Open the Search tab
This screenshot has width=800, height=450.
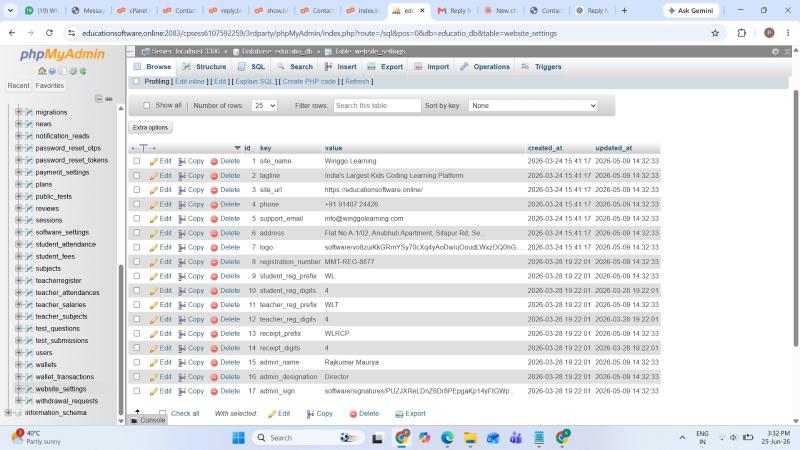pyautogui.click(x=295, y=67)
